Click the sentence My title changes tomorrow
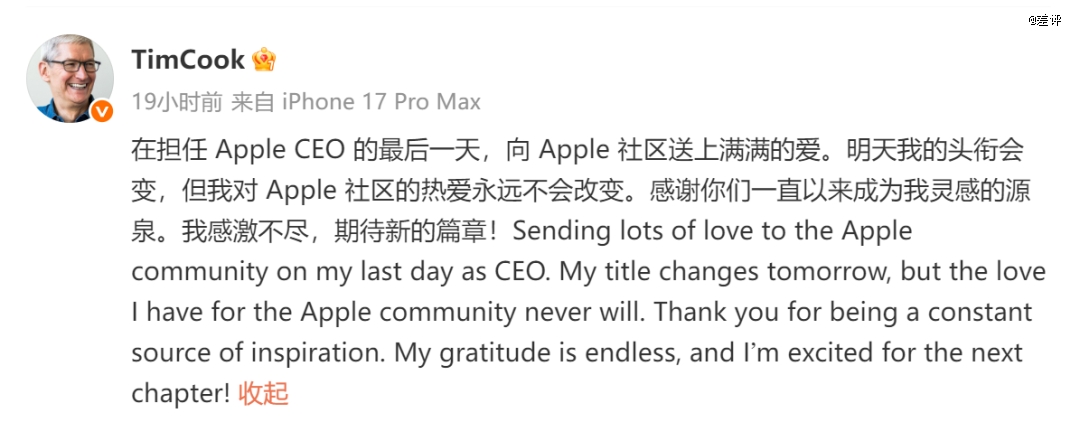The image size is (1080, 441). 716,272
